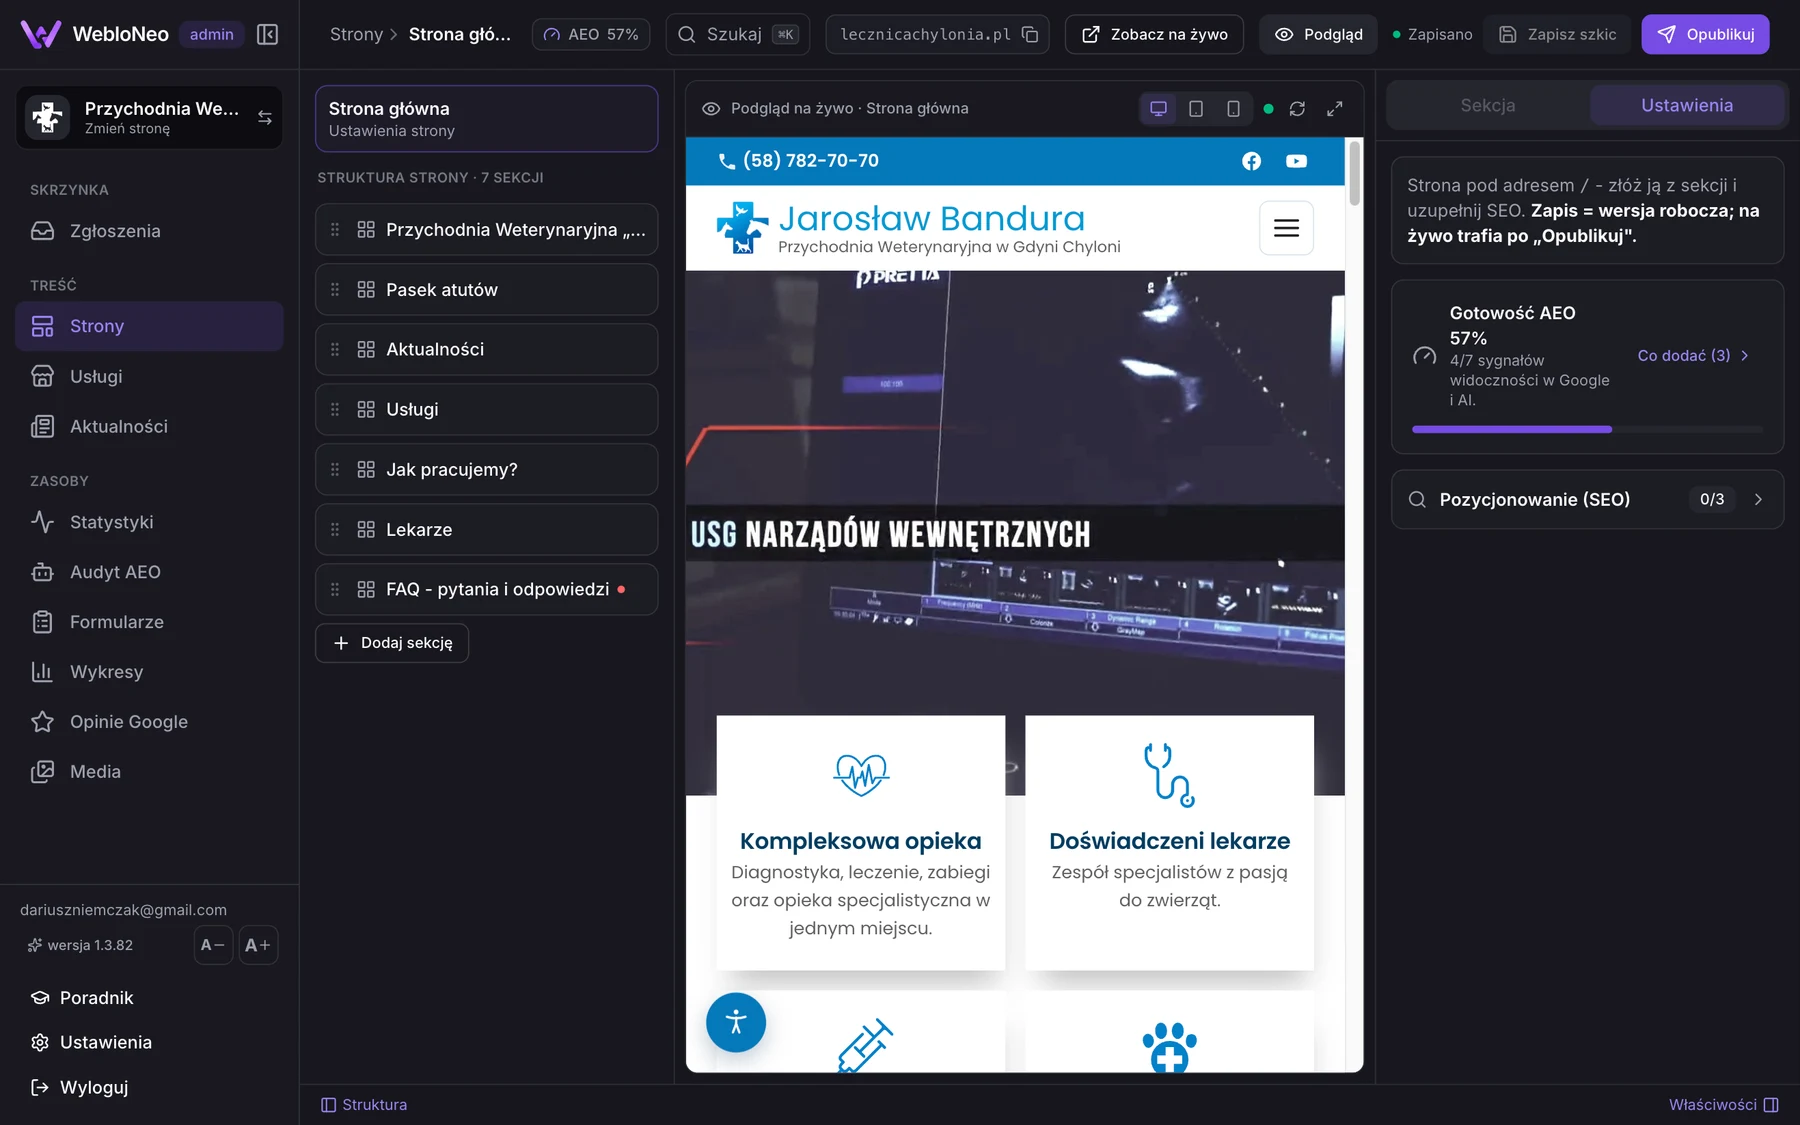The image size is (1800, 1125).
Task: Click Zobacz na żywo button
Action: tap(1154, 34)
